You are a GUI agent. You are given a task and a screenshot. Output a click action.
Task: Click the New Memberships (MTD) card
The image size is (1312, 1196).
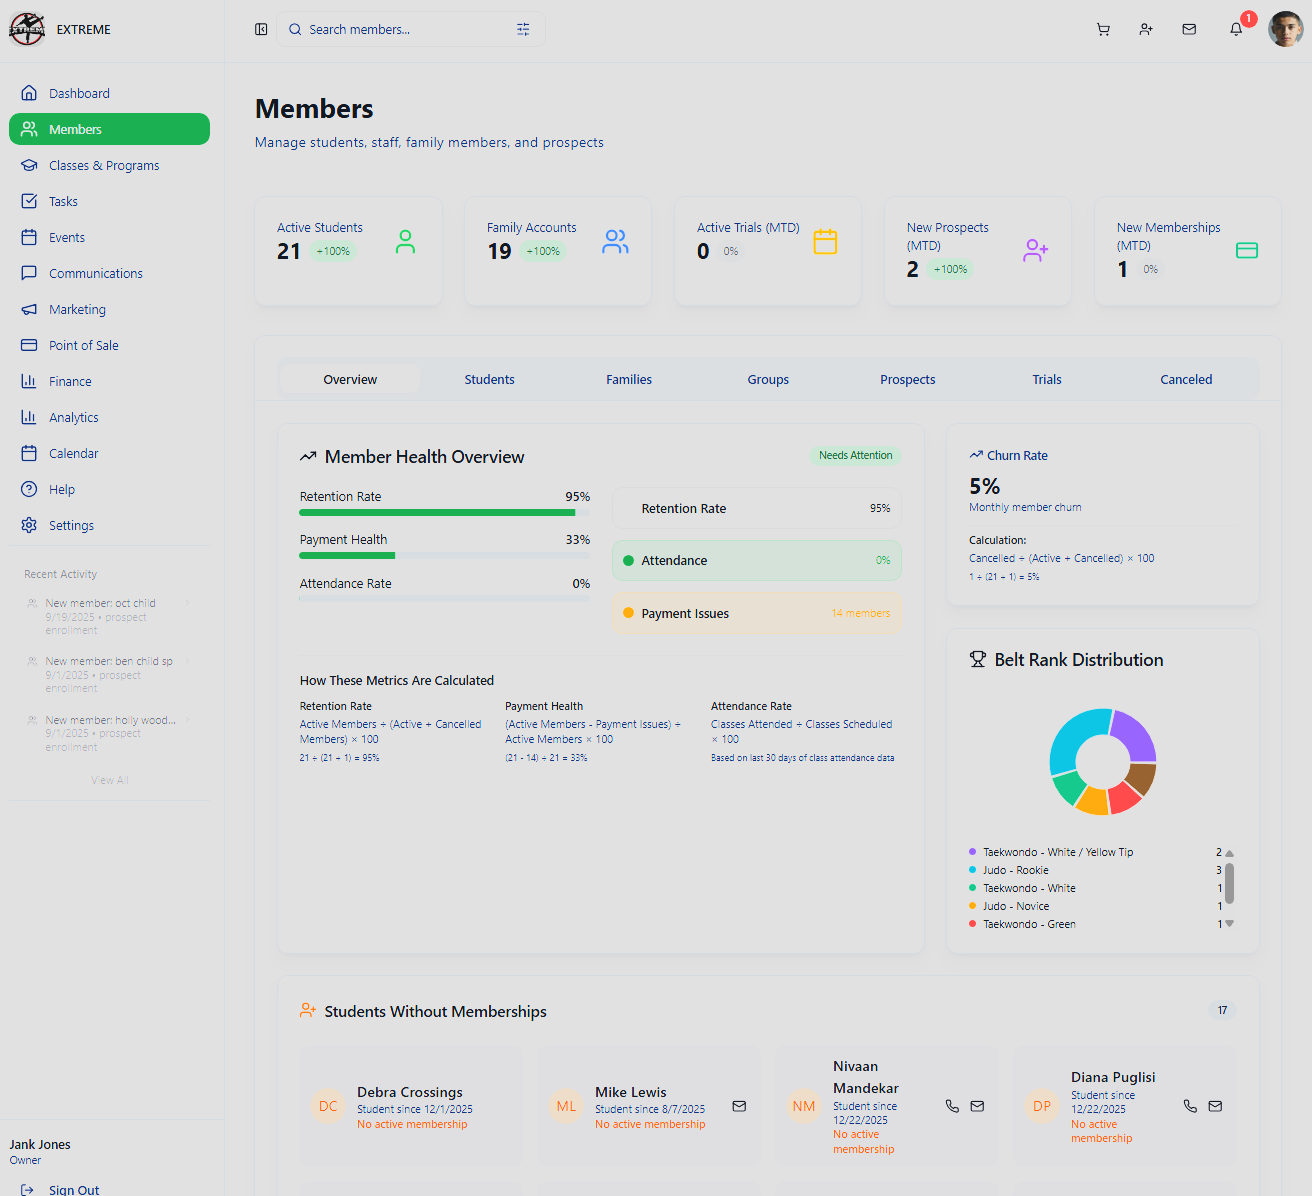pyautogui.click(x=1188, y=251)
